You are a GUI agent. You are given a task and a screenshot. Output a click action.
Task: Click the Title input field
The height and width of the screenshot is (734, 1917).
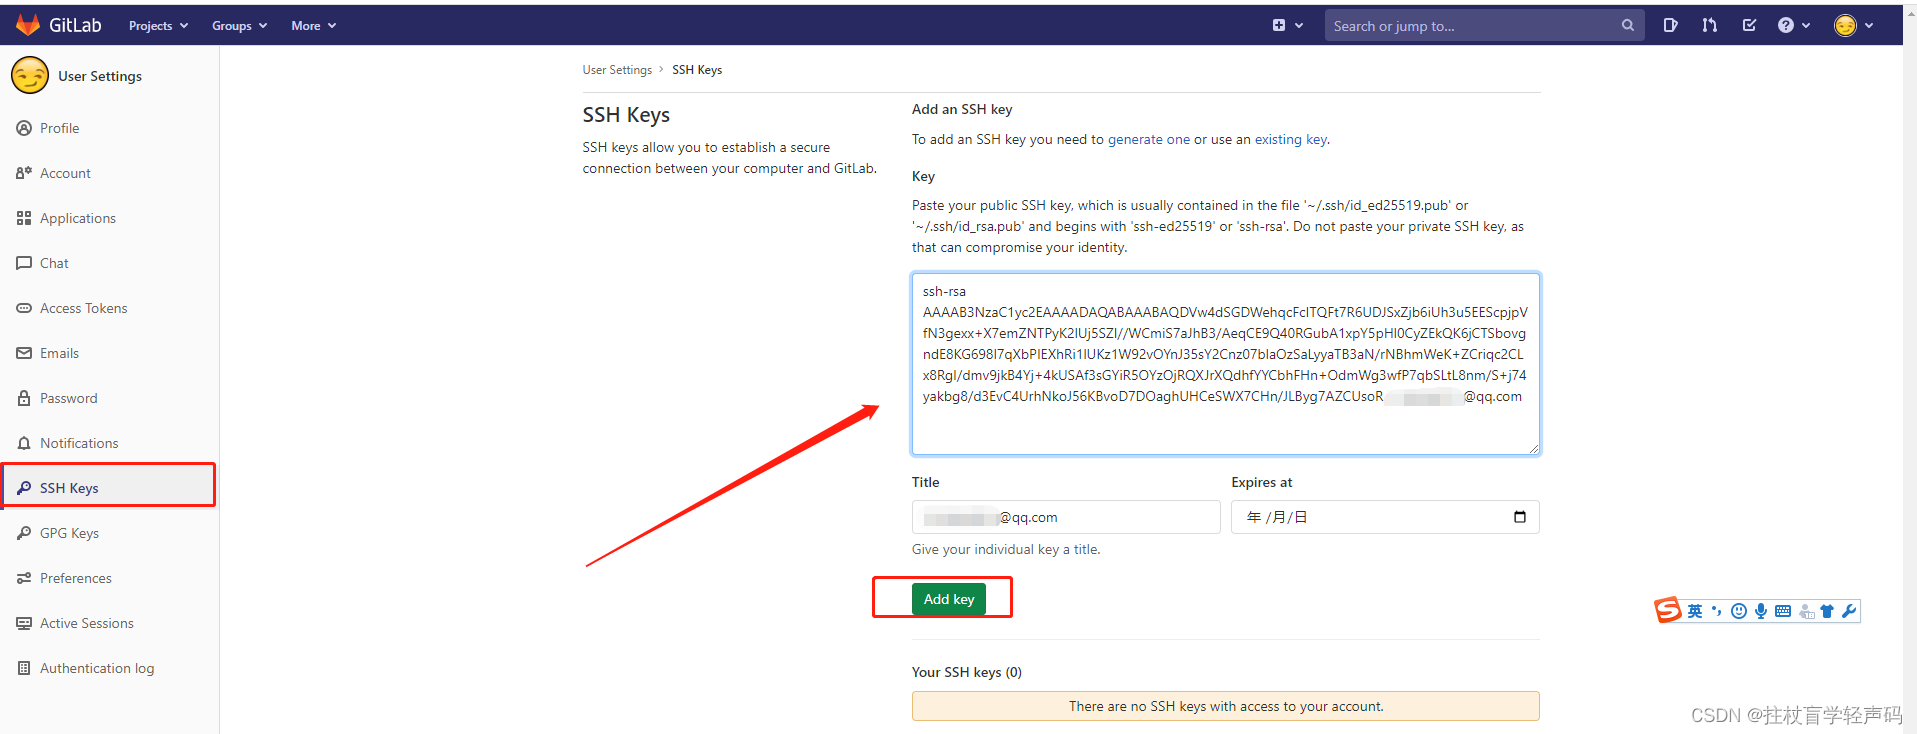click(1066, 517)
